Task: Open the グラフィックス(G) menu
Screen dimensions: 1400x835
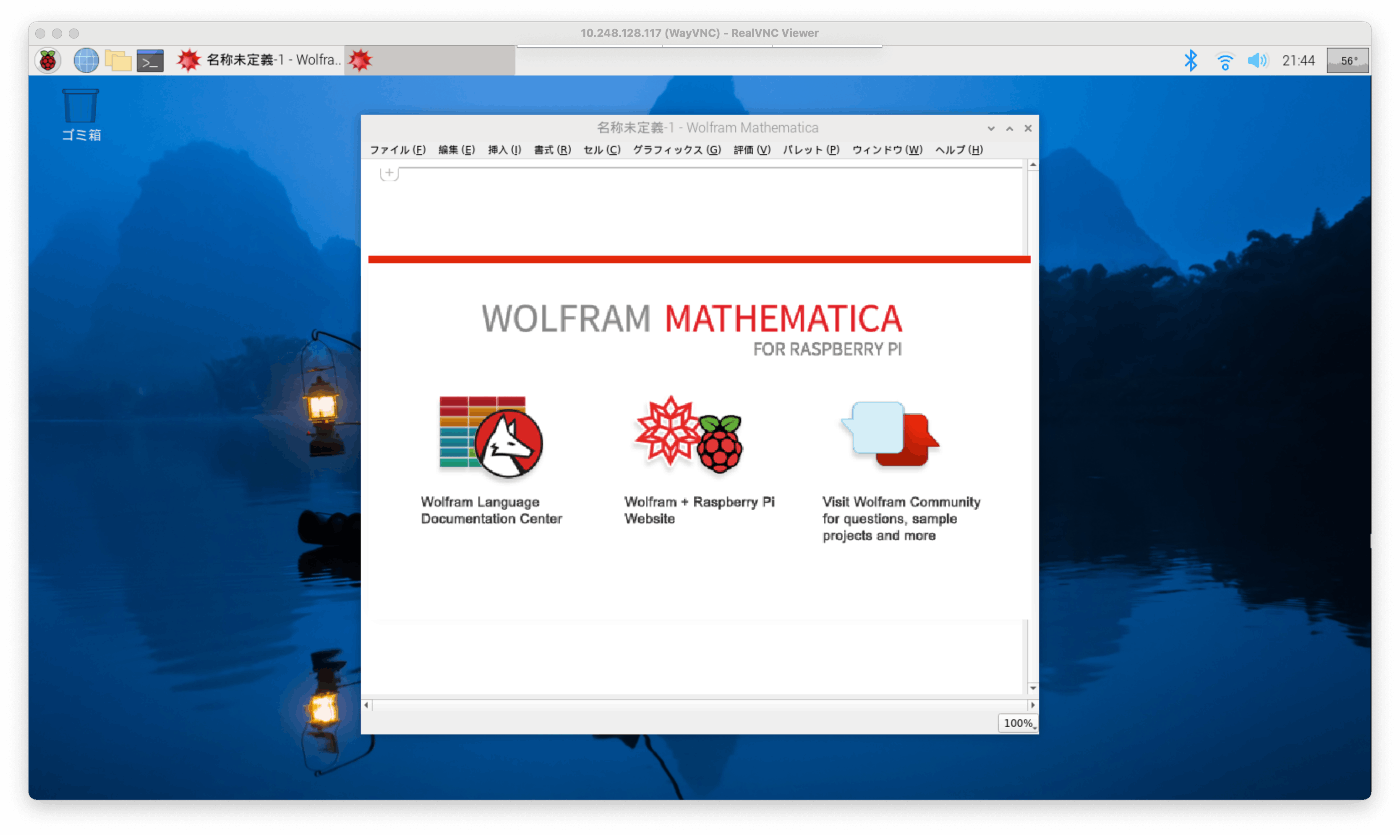Action: [677, 150]
